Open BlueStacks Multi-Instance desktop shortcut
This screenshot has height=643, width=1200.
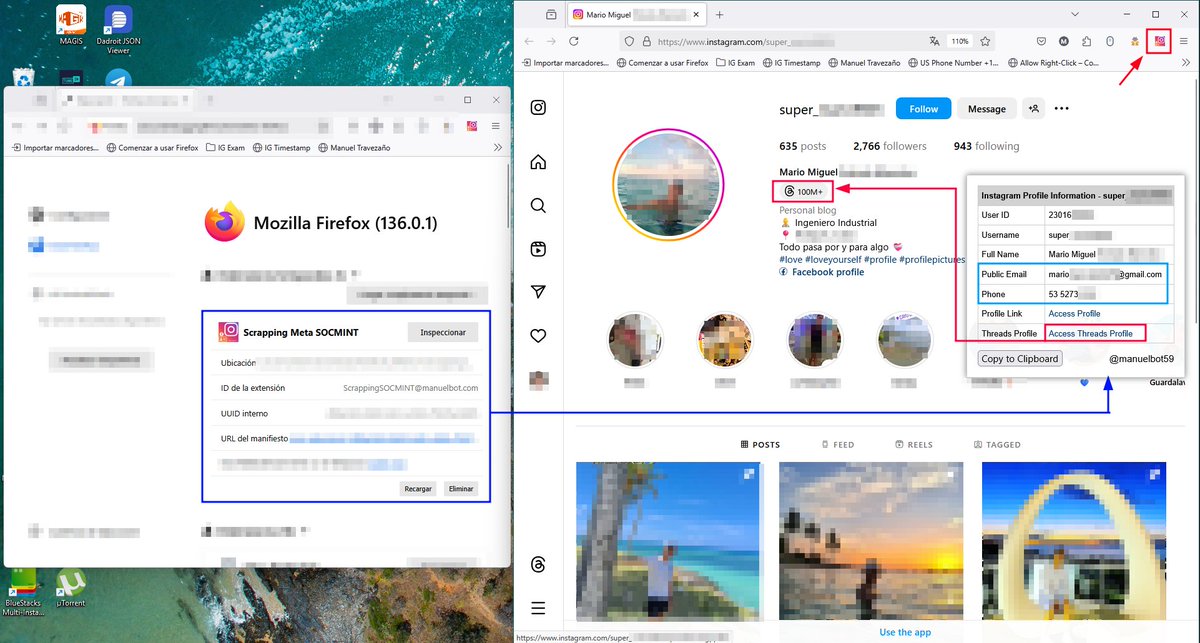point(22,590)
